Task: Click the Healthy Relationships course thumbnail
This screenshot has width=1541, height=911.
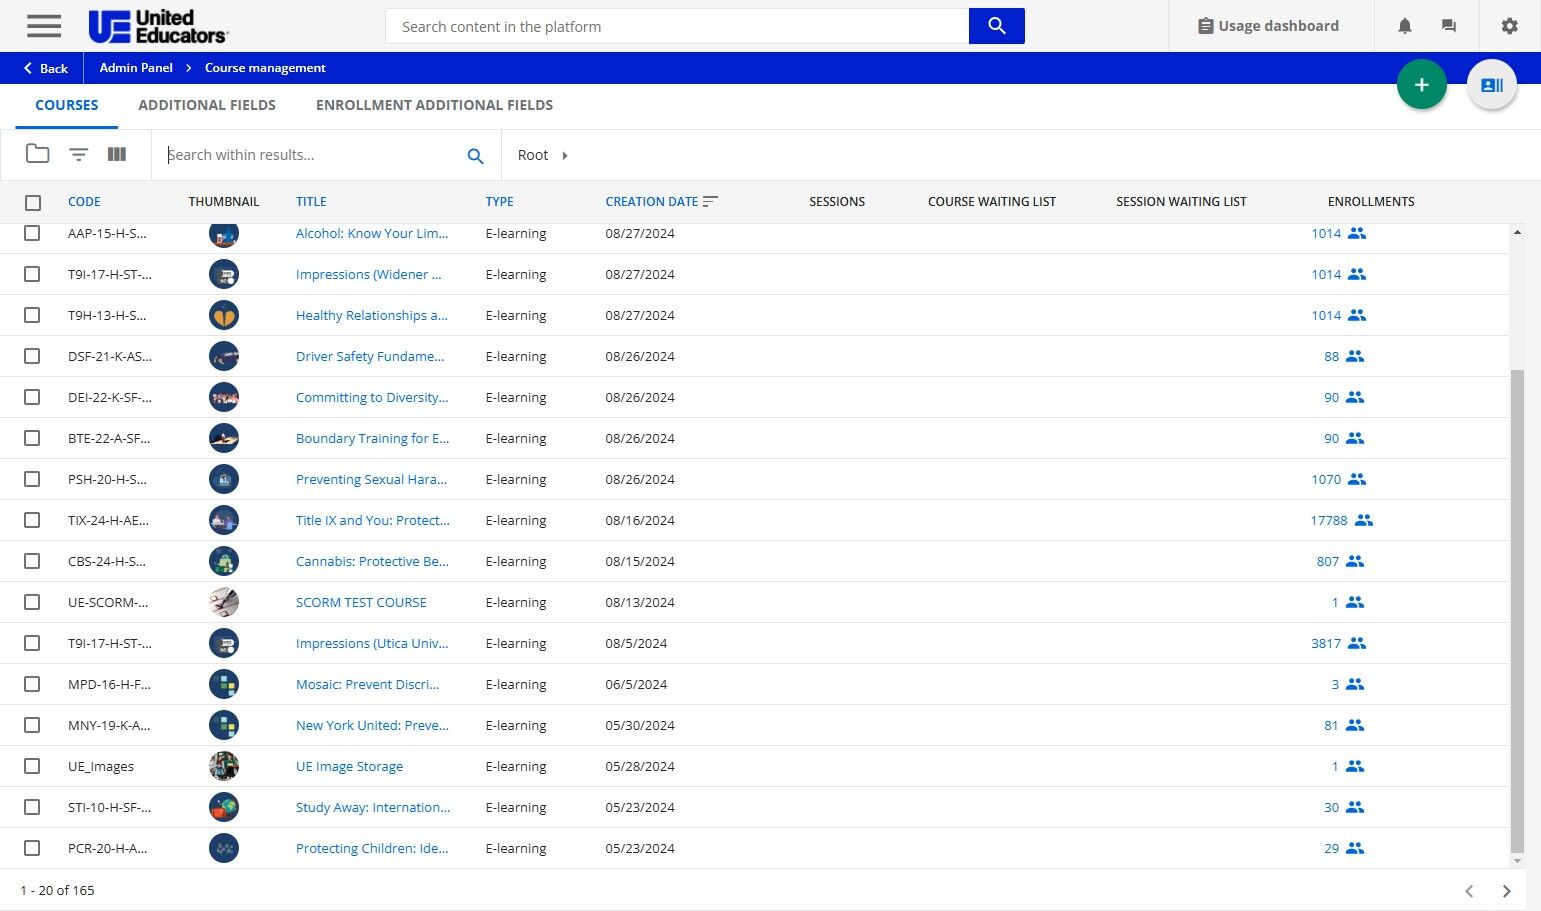Action: click(223, 314)
